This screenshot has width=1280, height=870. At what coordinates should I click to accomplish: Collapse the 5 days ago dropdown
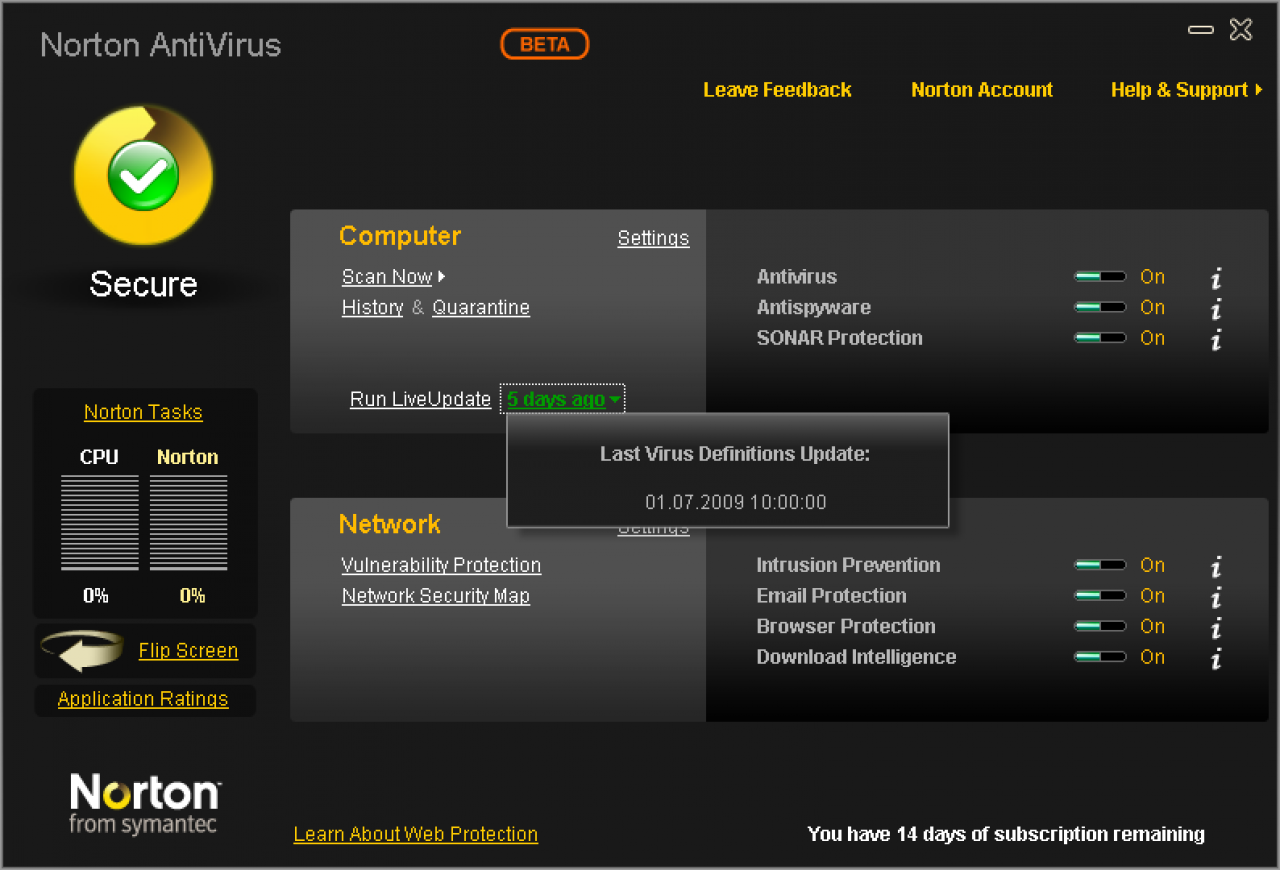(x=563, y=399)
